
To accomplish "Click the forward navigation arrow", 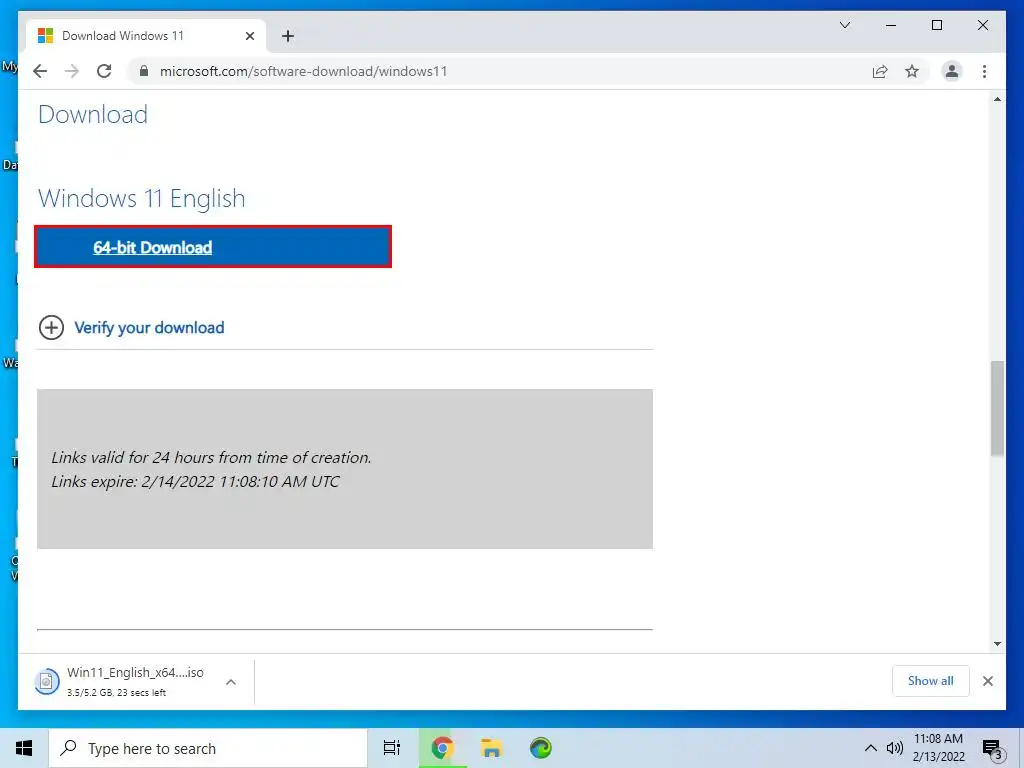I will [x=72, y=71].
